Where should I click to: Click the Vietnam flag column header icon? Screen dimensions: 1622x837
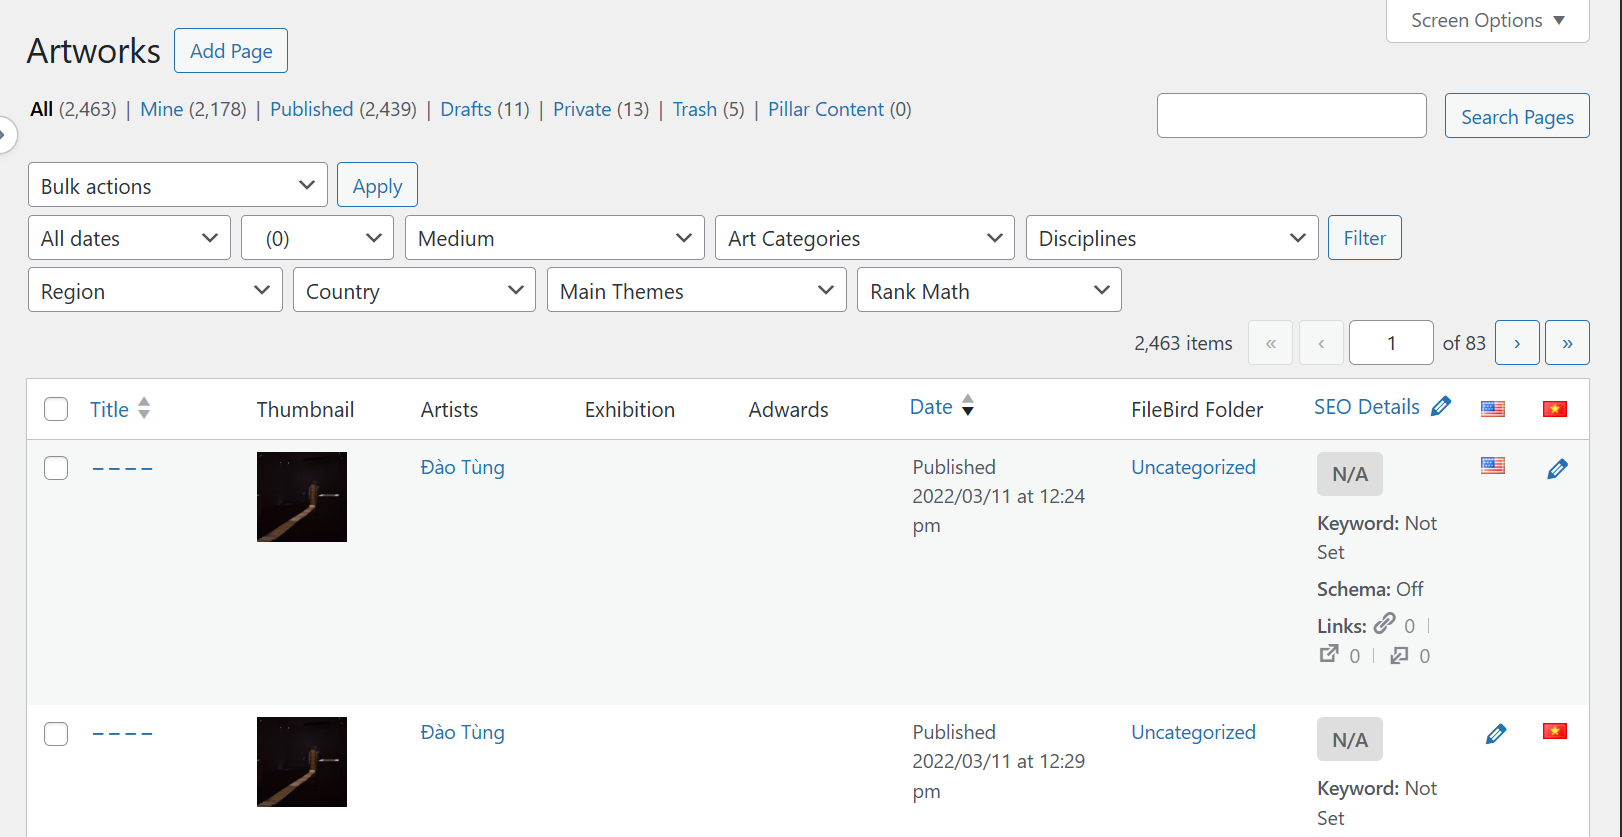1554,409
